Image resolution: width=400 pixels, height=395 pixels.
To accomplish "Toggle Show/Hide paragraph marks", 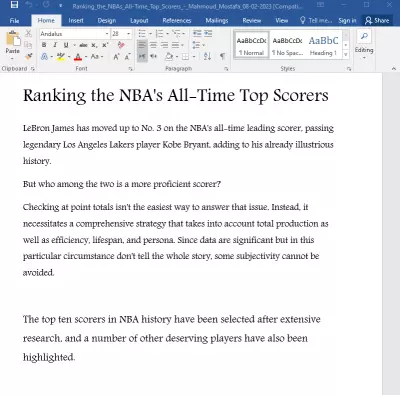I will (x=222, y=56).
